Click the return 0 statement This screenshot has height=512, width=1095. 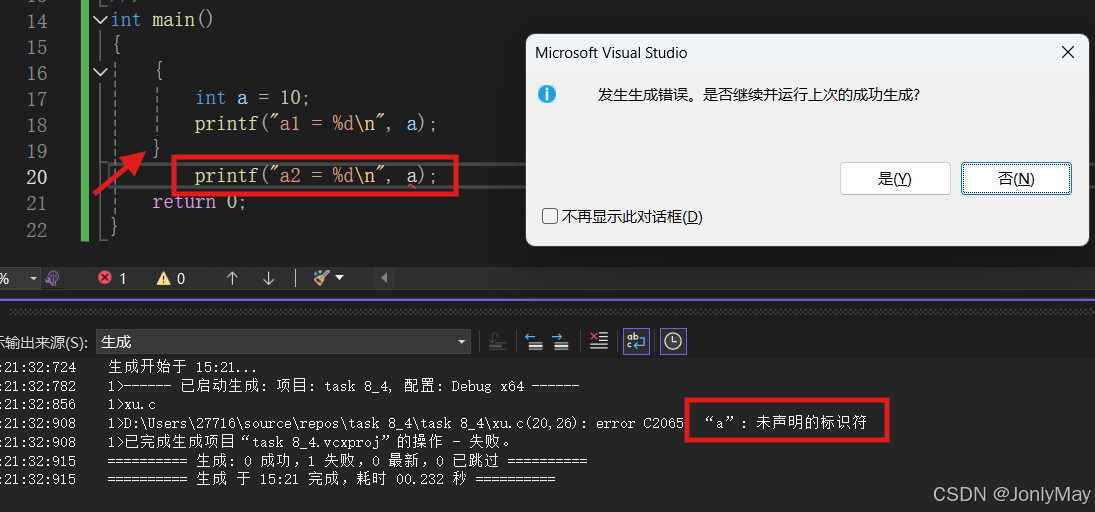click(199, 203)
